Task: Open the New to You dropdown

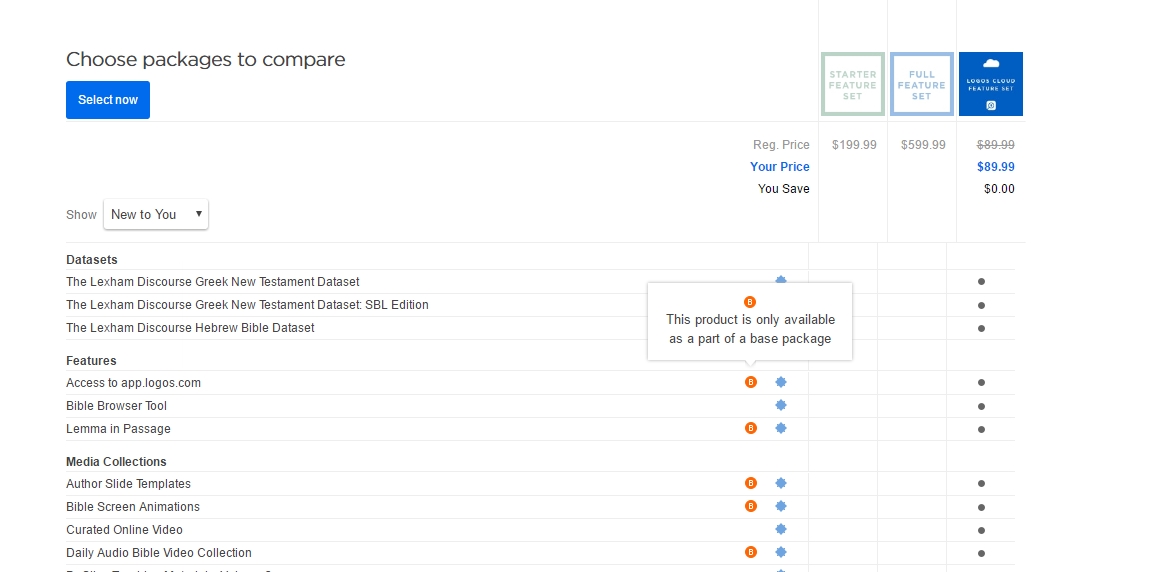Action: point(156,214)
